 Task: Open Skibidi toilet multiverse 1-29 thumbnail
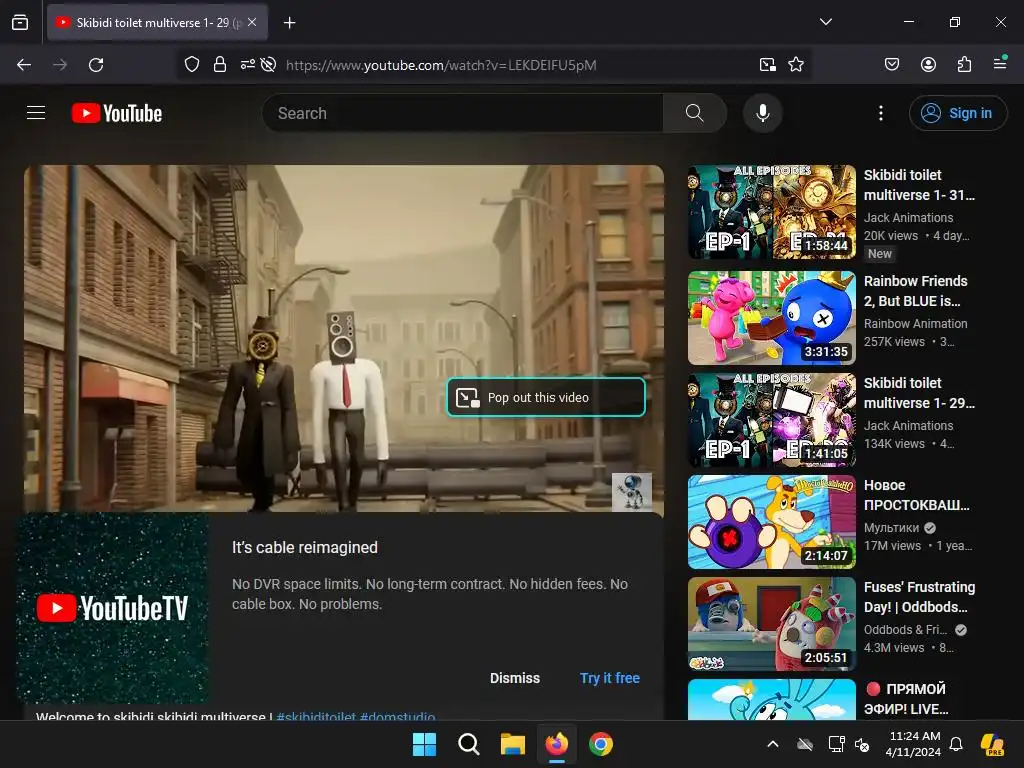(x=771, y=420)
